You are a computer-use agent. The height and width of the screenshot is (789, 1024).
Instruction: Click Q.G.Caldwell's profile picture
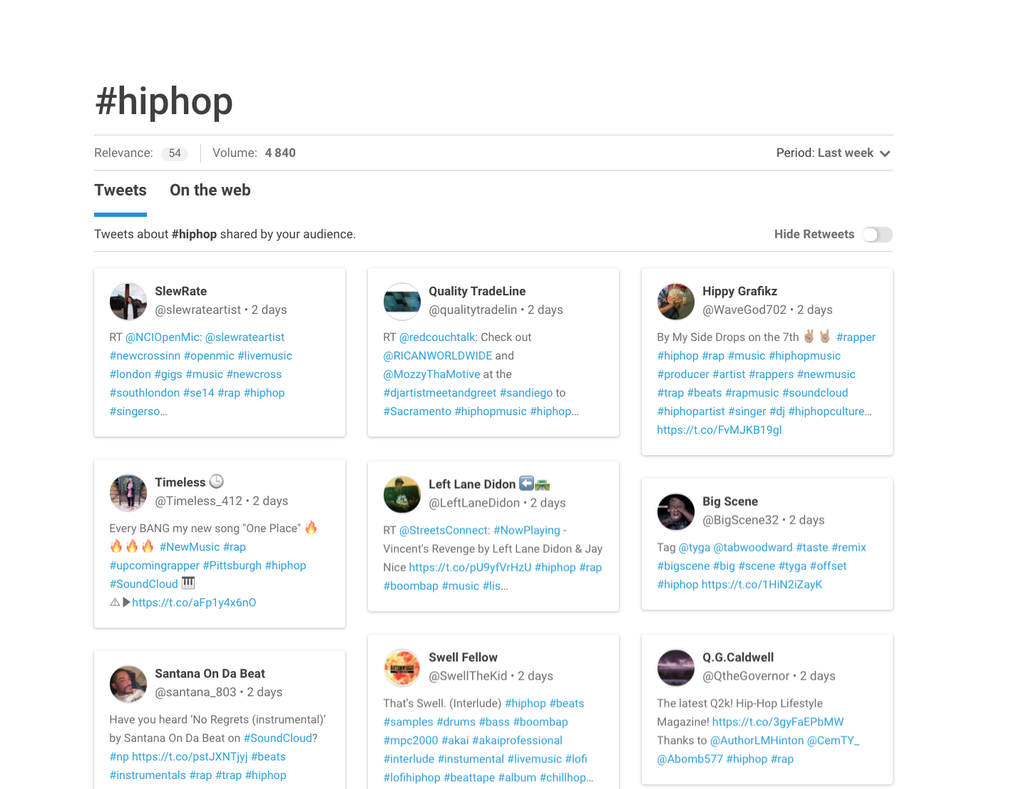(676, 667)
